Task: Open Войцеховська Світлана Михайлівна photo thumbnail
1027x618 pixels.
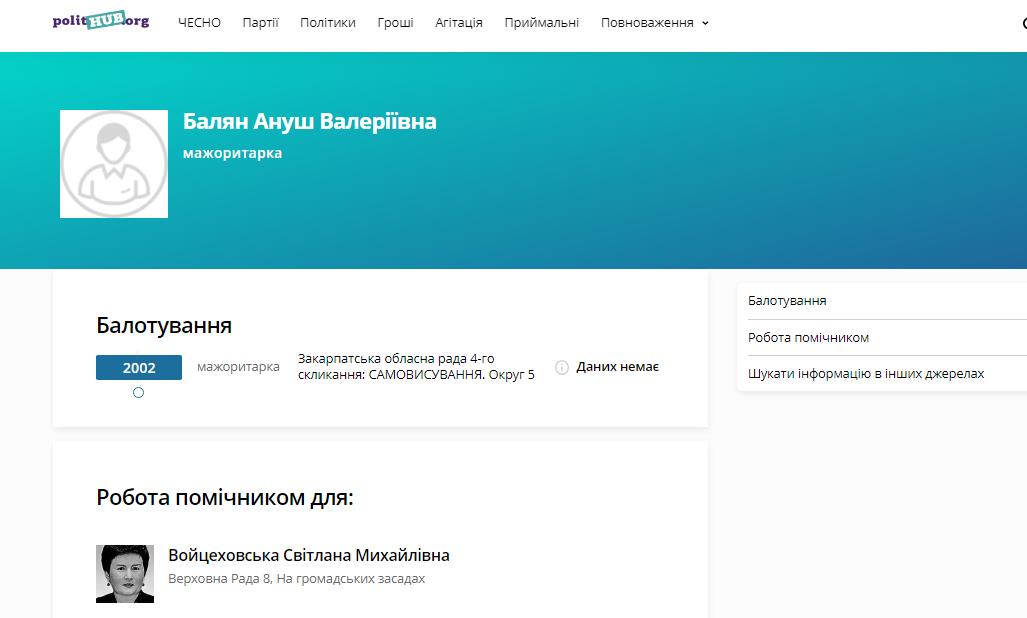Action: click(125, 574)
